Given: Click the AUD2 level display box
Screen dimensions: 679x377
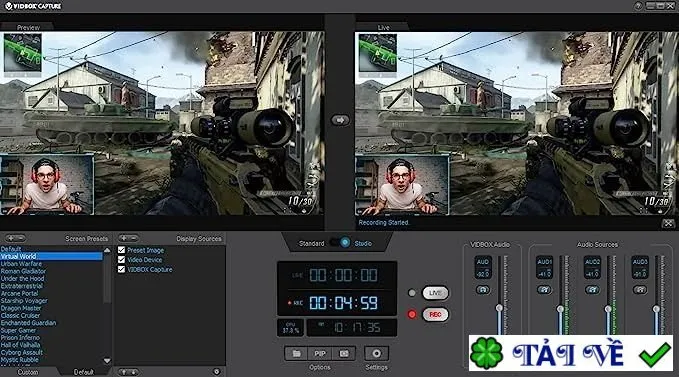Looking at the screenshot, I should 592,267.
